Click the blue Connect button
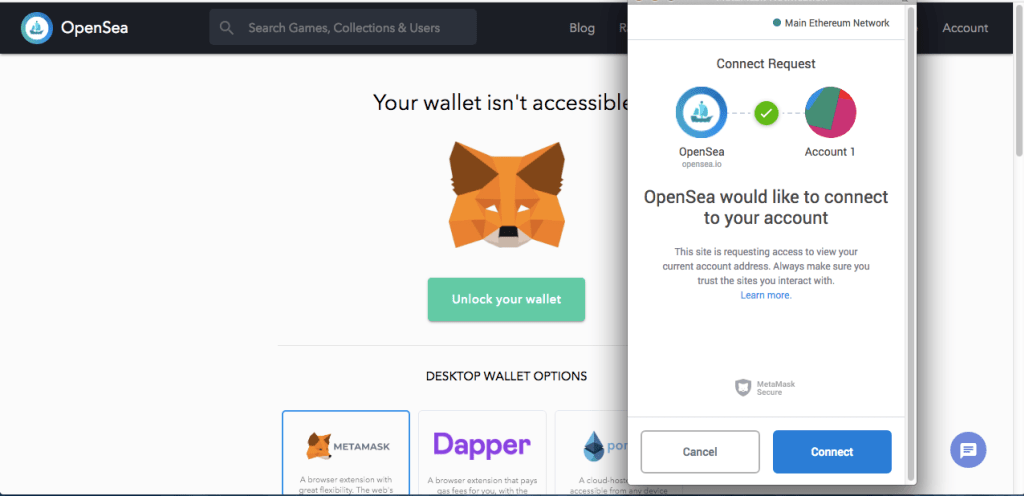1024x496 pixels. 832,452
